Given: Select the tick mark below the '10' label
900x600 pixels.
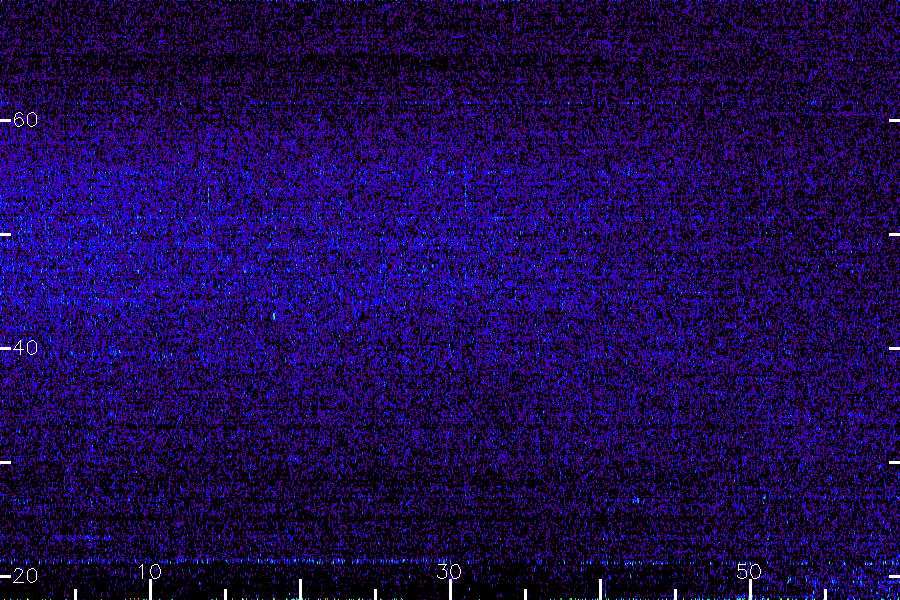Looking at the screenshot, I should (150, 590).
